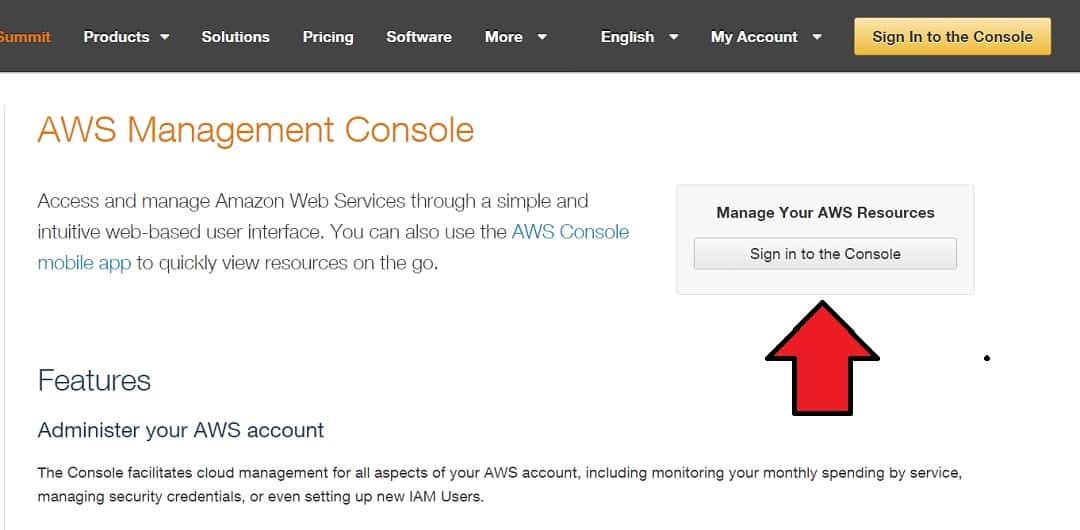Click the dropdown arrow next to Products
Screen dimensions: 1080x530
tap(165, 37)
